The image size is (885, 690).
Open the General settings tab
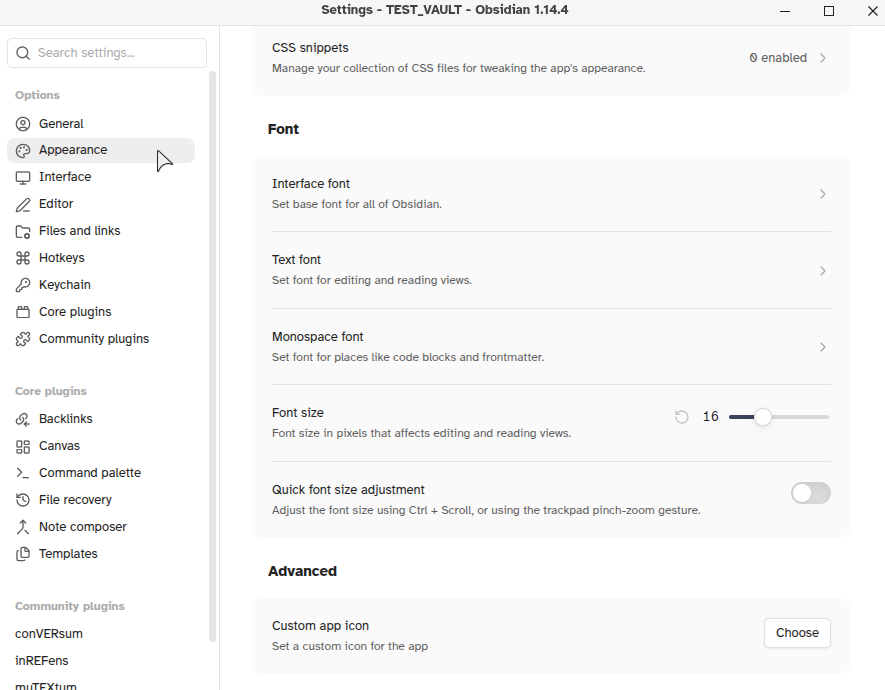(101, 124)
